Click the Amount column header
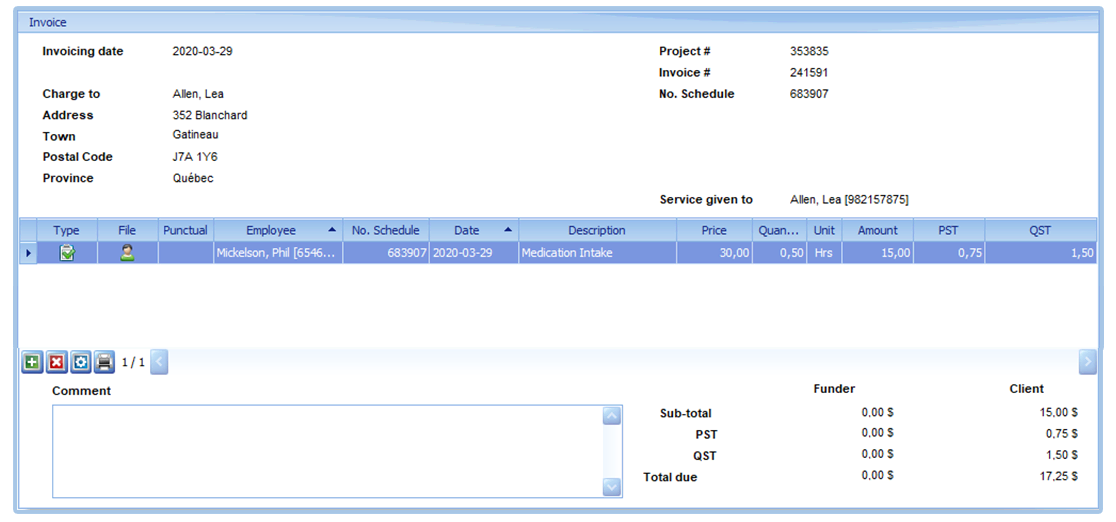 tap(878, 230)
